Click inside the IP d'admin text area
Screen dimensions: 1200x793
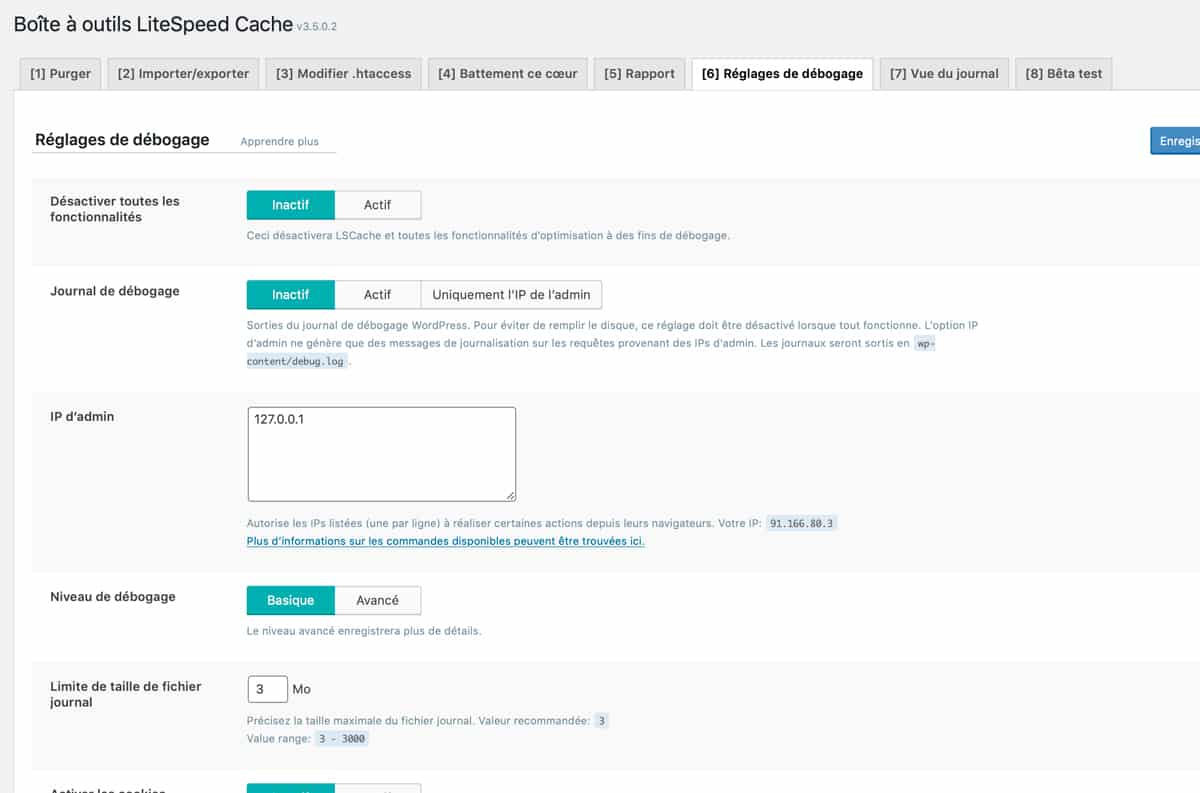point(380,453)
